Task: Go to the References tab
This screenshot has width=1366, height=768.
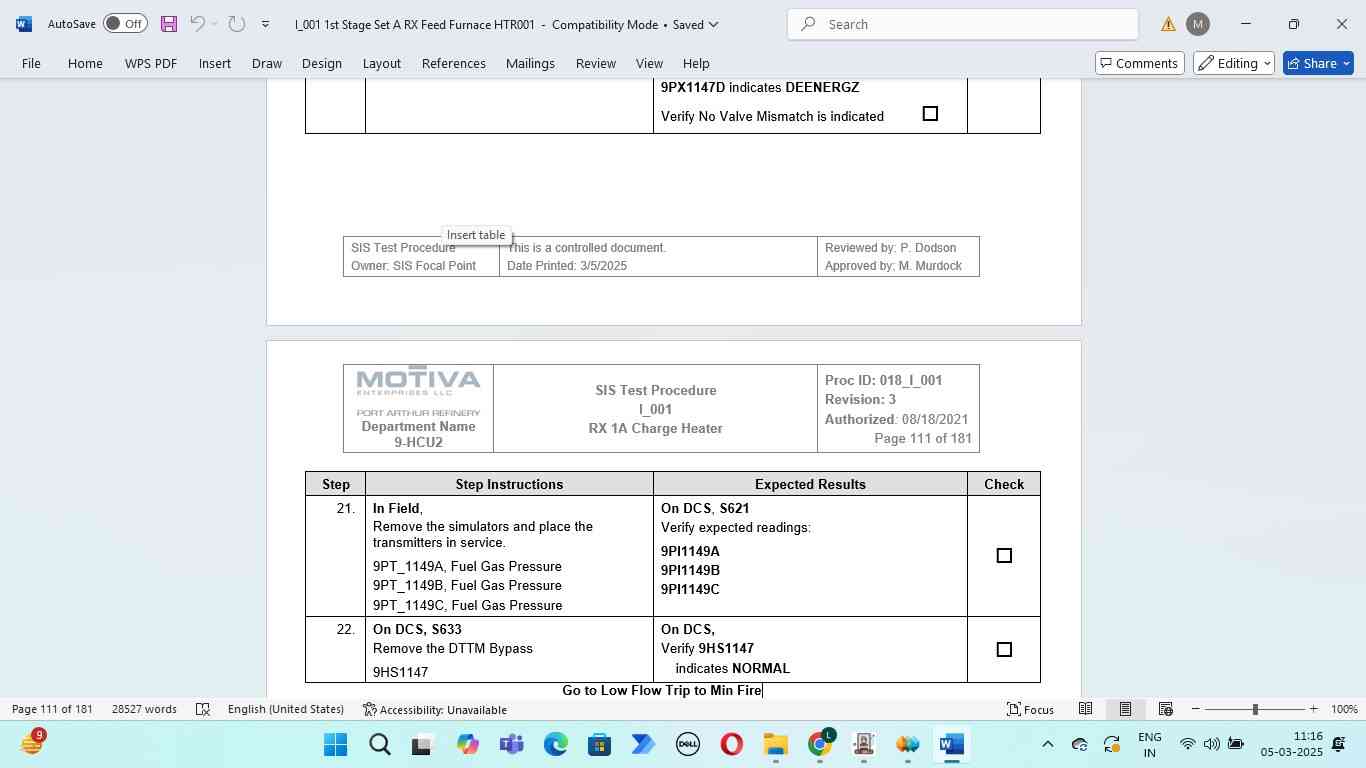Action: 454,63
